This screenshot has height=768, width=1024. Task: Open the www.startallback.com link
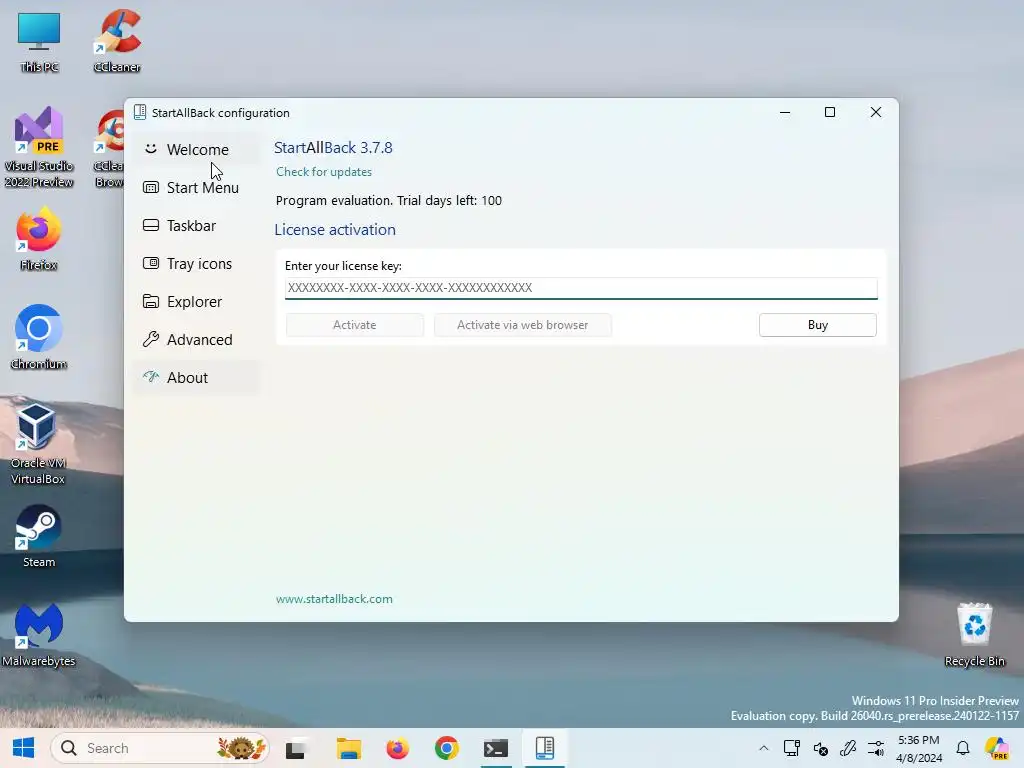pyautogui.click(x=334, y=599)
